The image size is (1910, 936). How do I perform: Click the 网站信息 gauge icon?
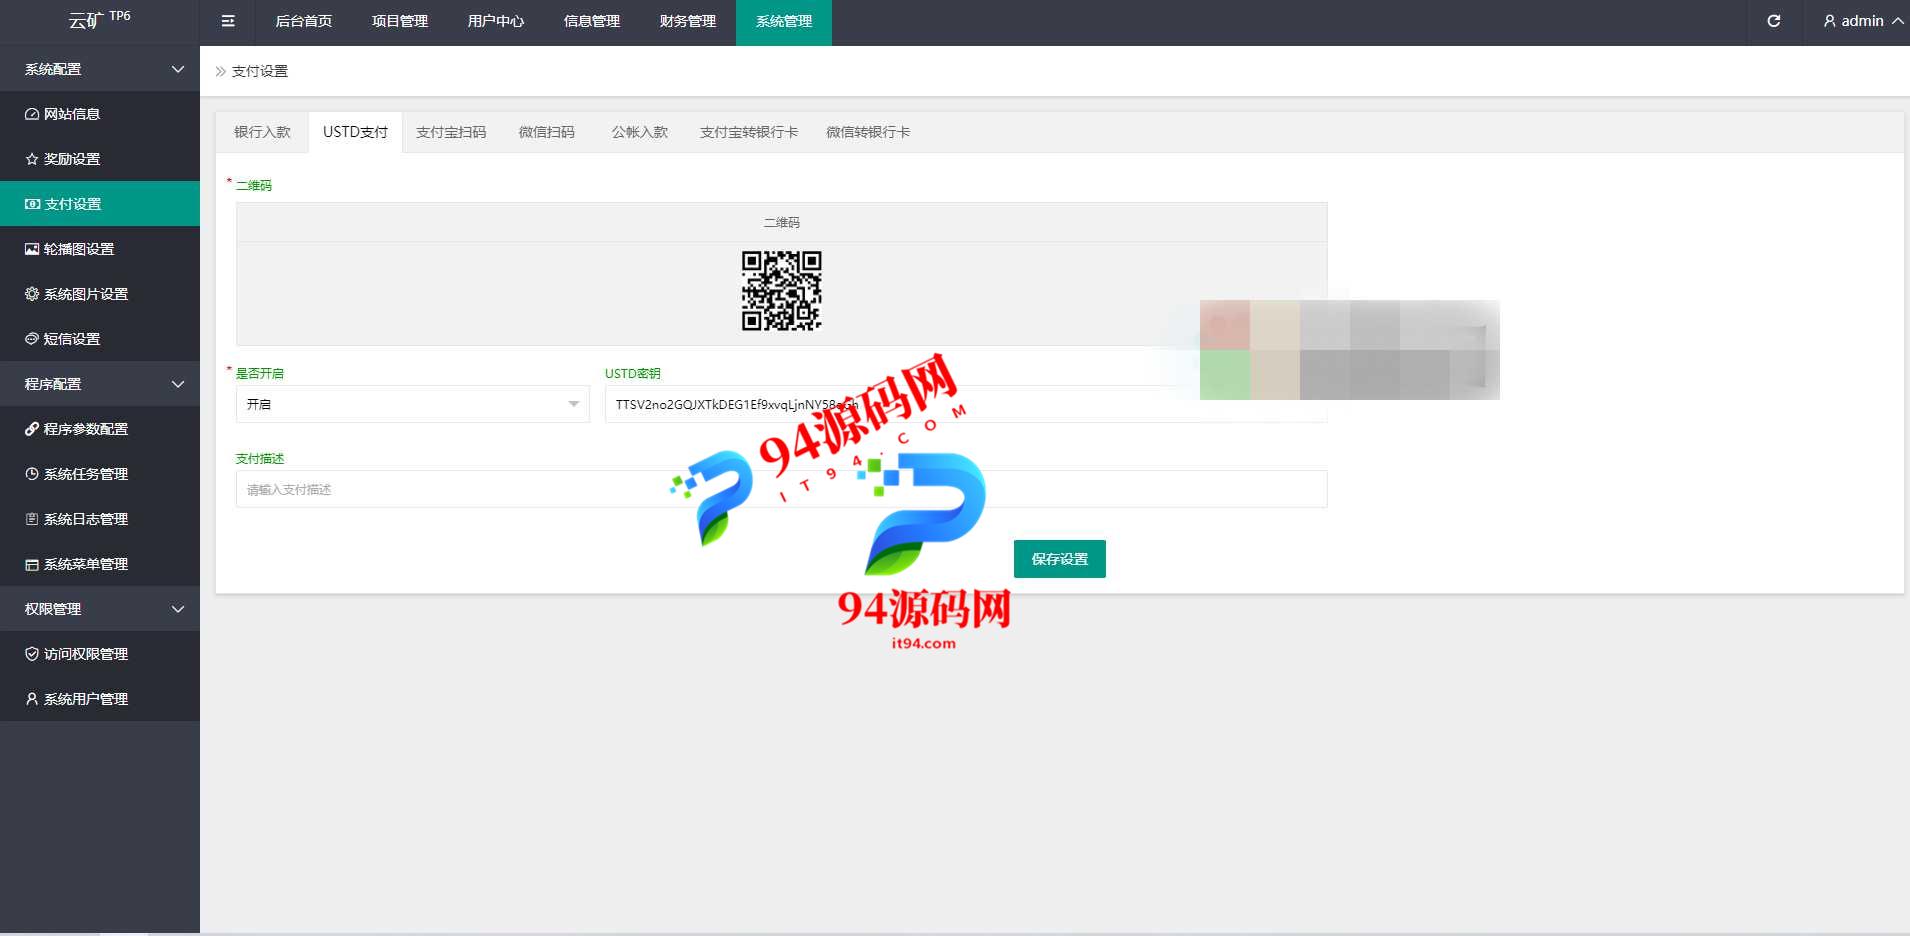(x=32, y=114)
